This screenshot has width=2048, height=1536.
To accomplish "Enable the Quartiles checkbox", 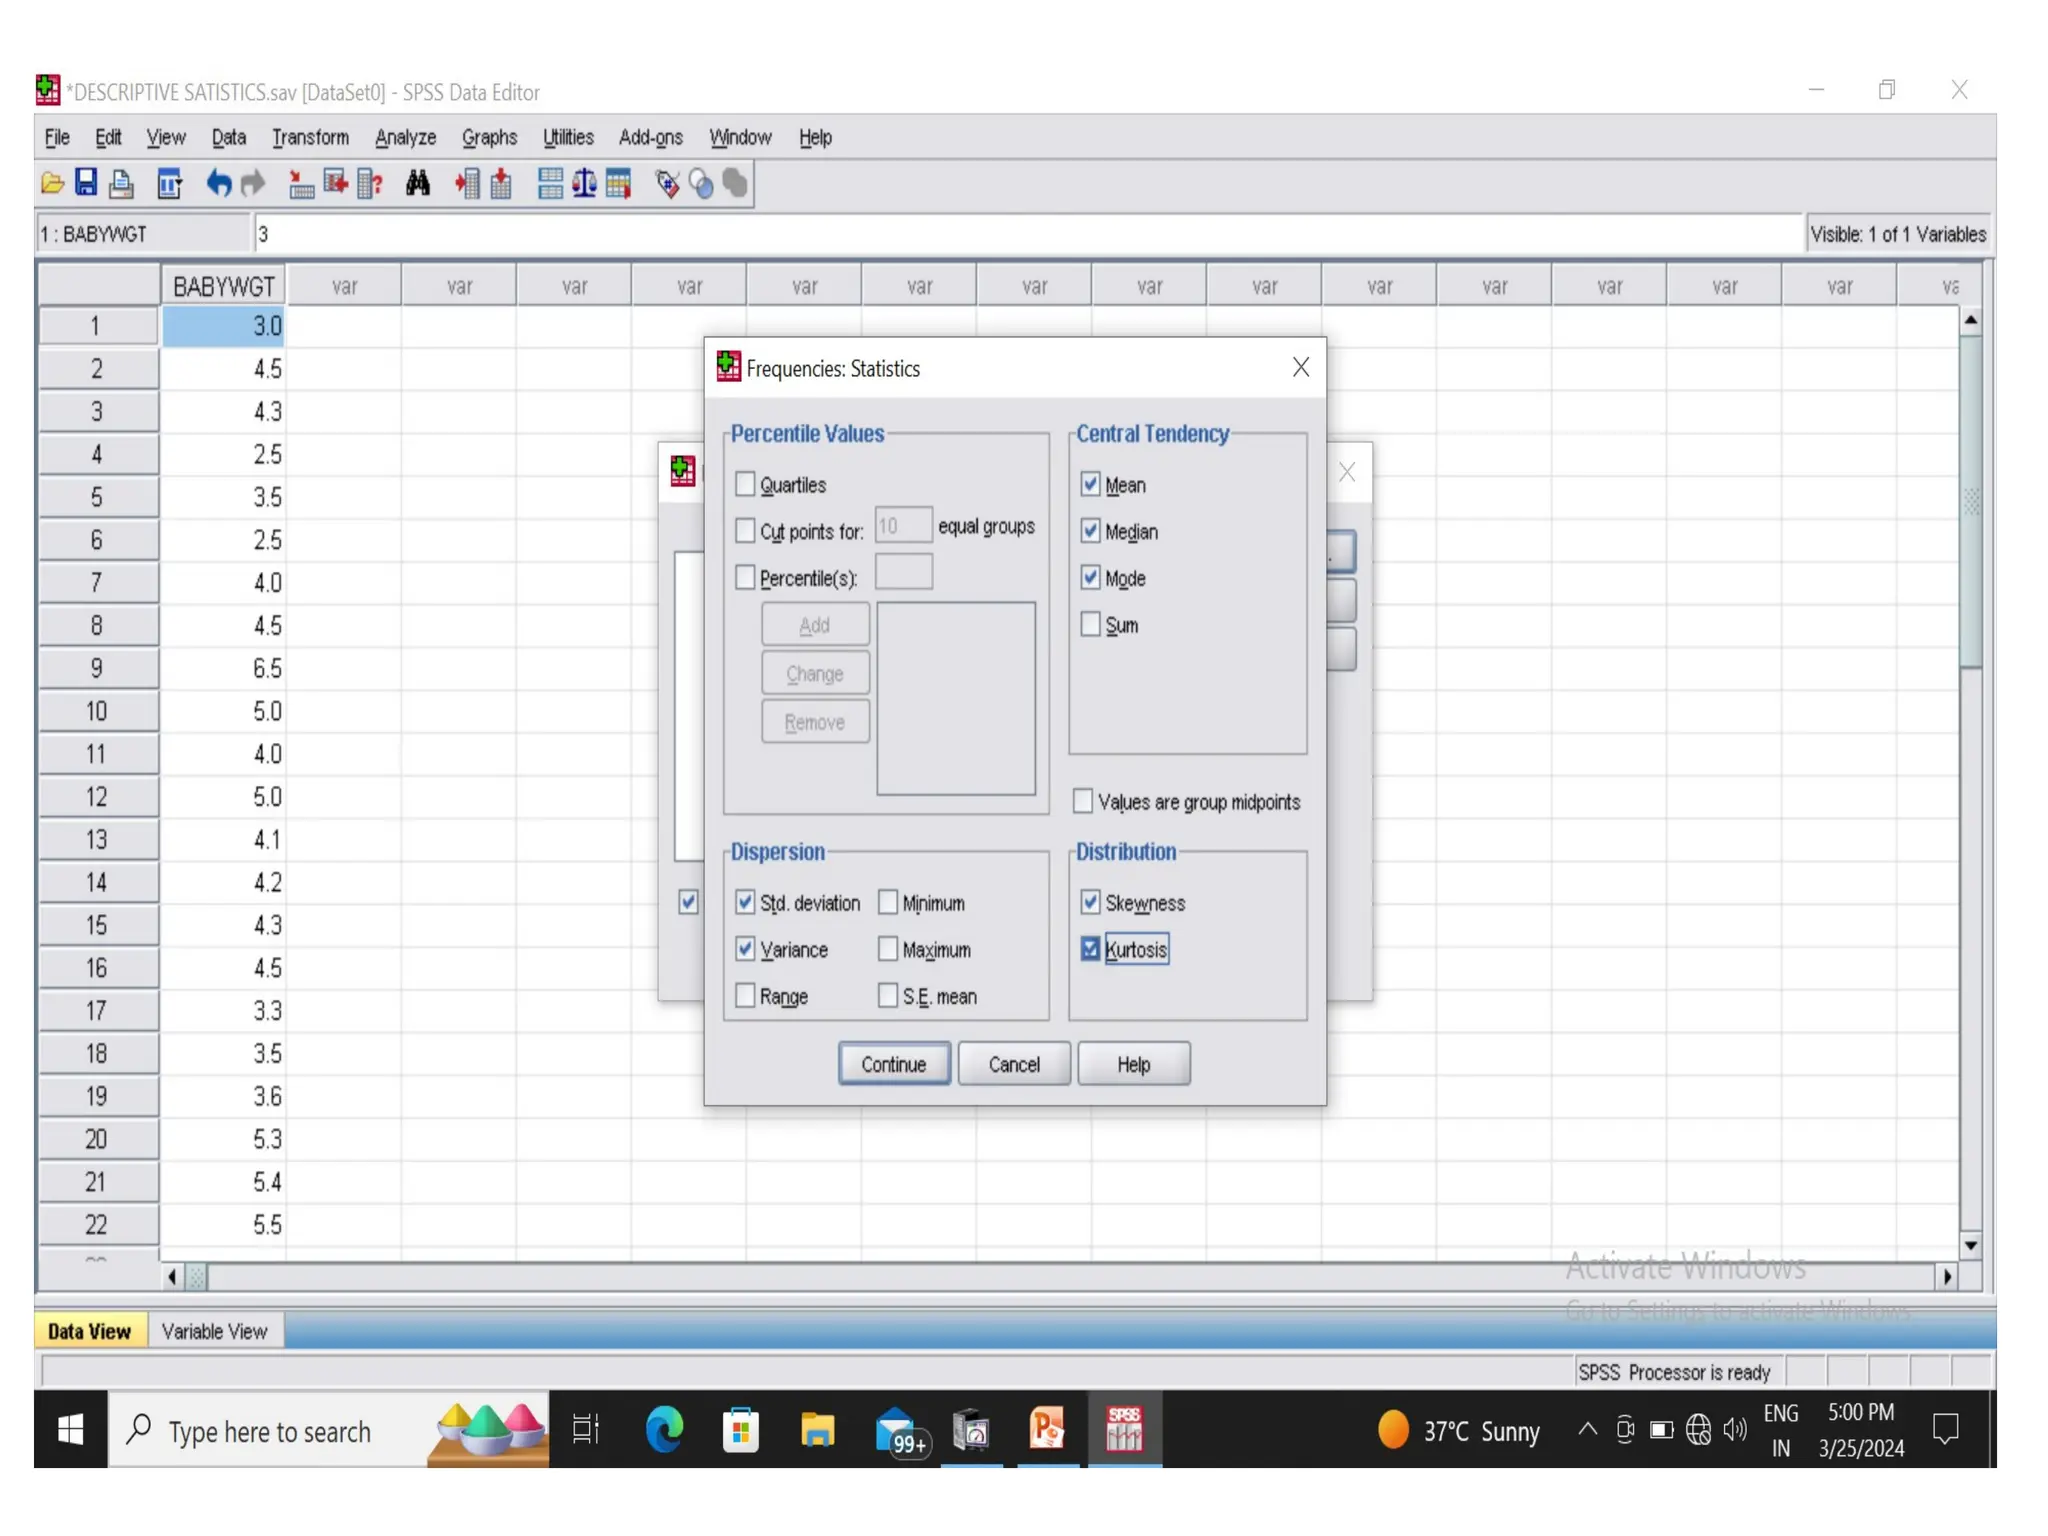I will pyautogui.click(x=745, y=485).
